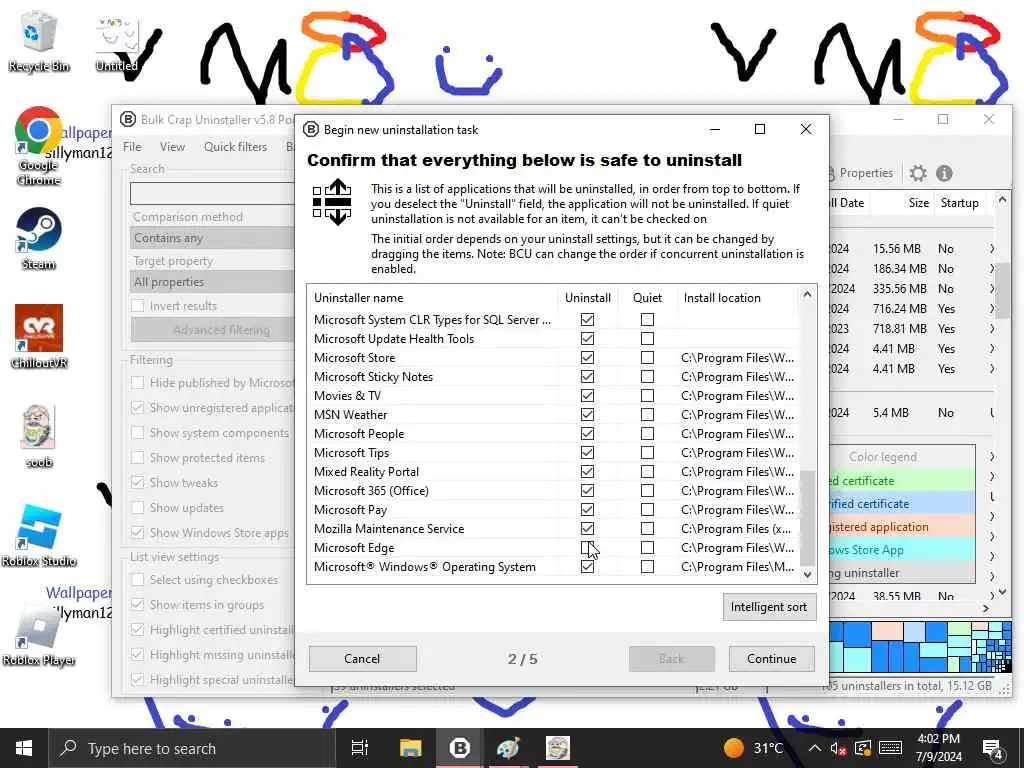
Task: Launch Roblox Player desktop shortcut
Action: point(39,635)
